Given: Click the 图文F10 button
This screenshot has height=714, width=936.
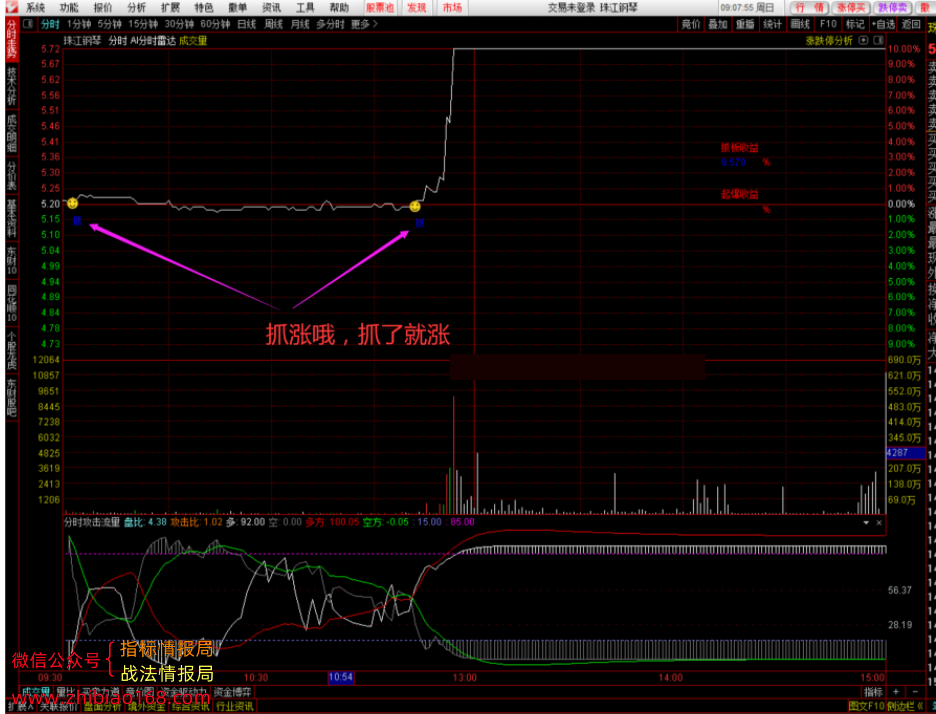Looking at the screenshot, I should coord(866,707).
